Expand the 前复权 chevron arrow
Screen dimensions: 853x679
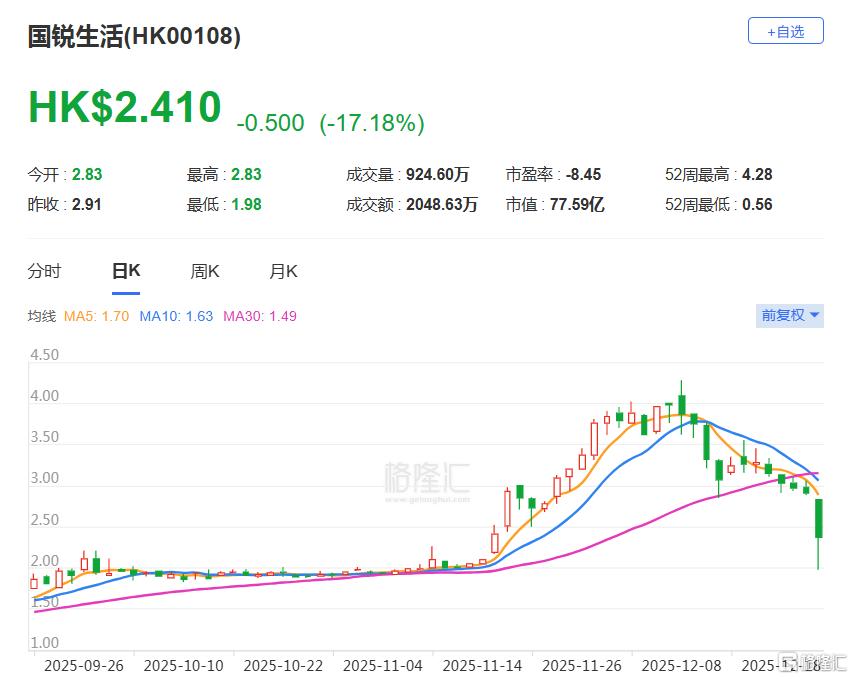tap(816, 315)
